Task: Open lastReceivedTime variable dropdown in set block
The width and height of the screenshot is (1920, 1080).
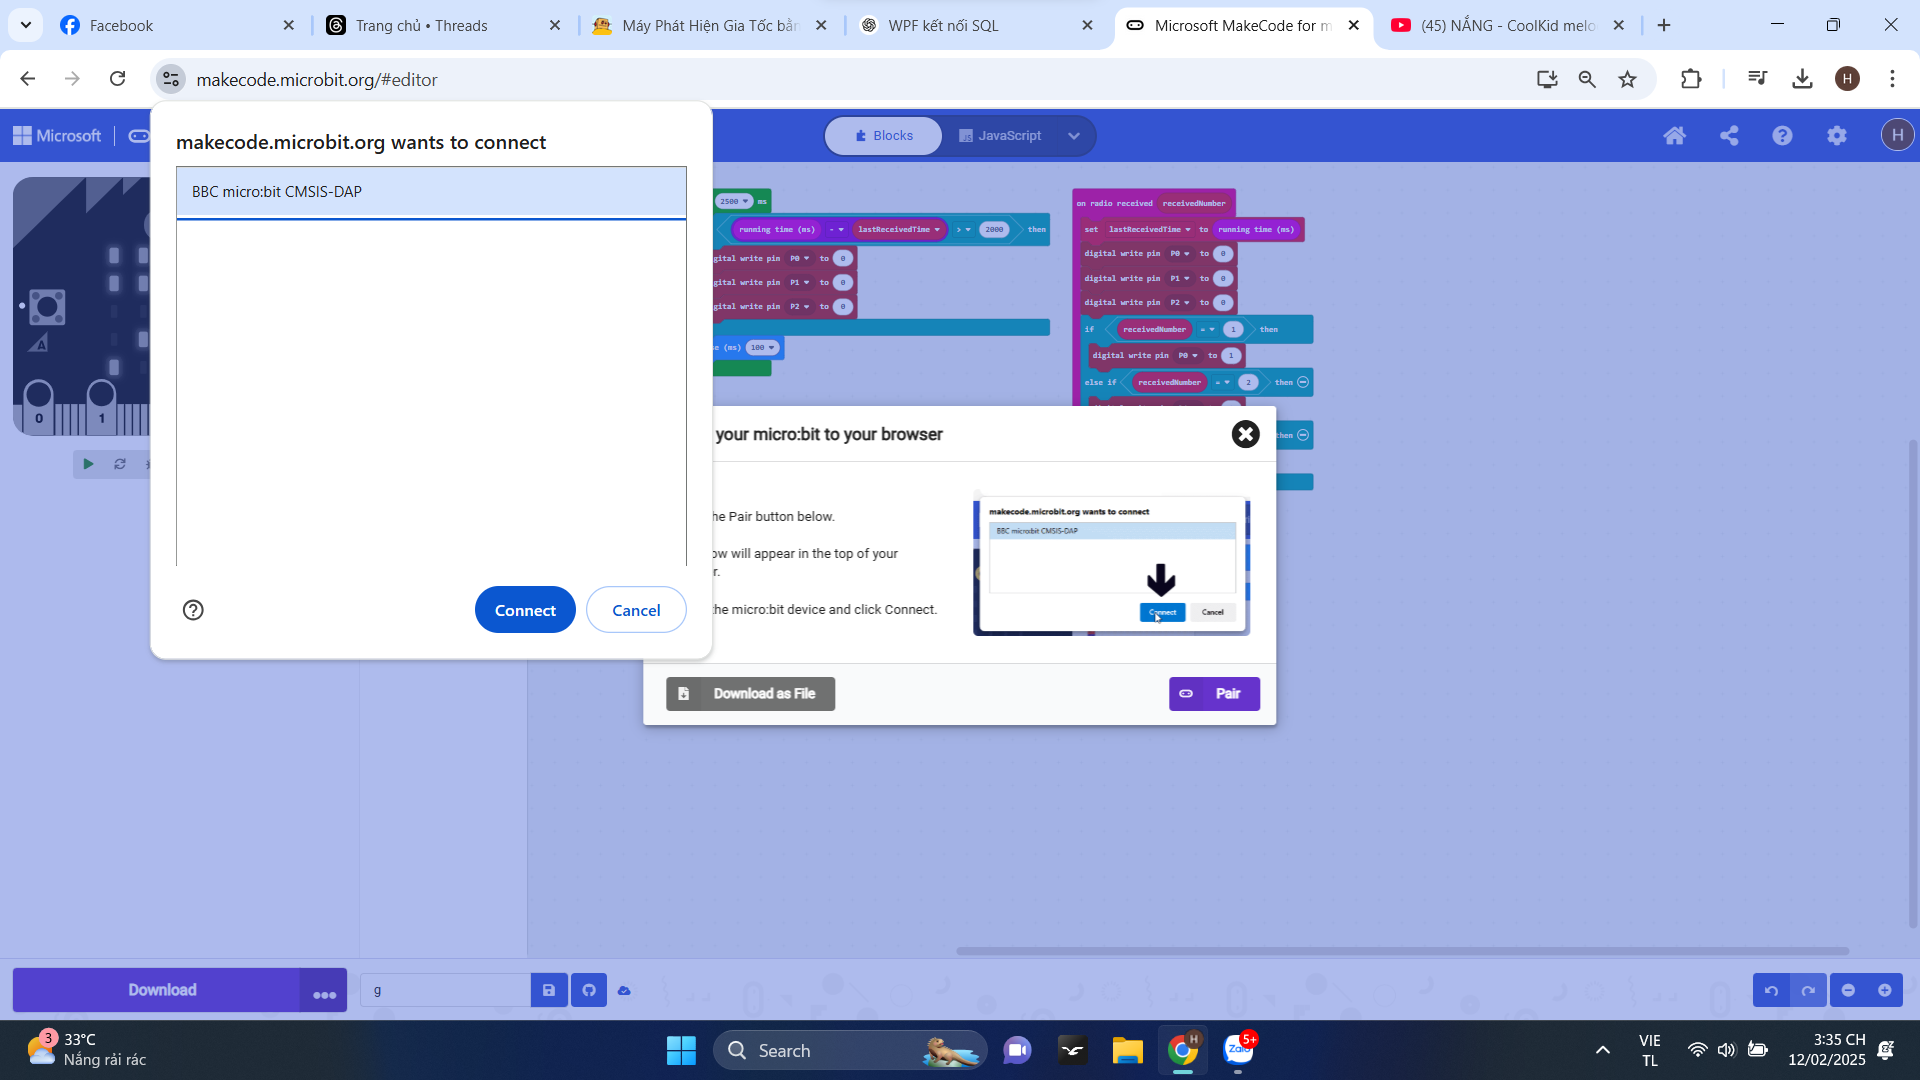Action: (1150, 229)
